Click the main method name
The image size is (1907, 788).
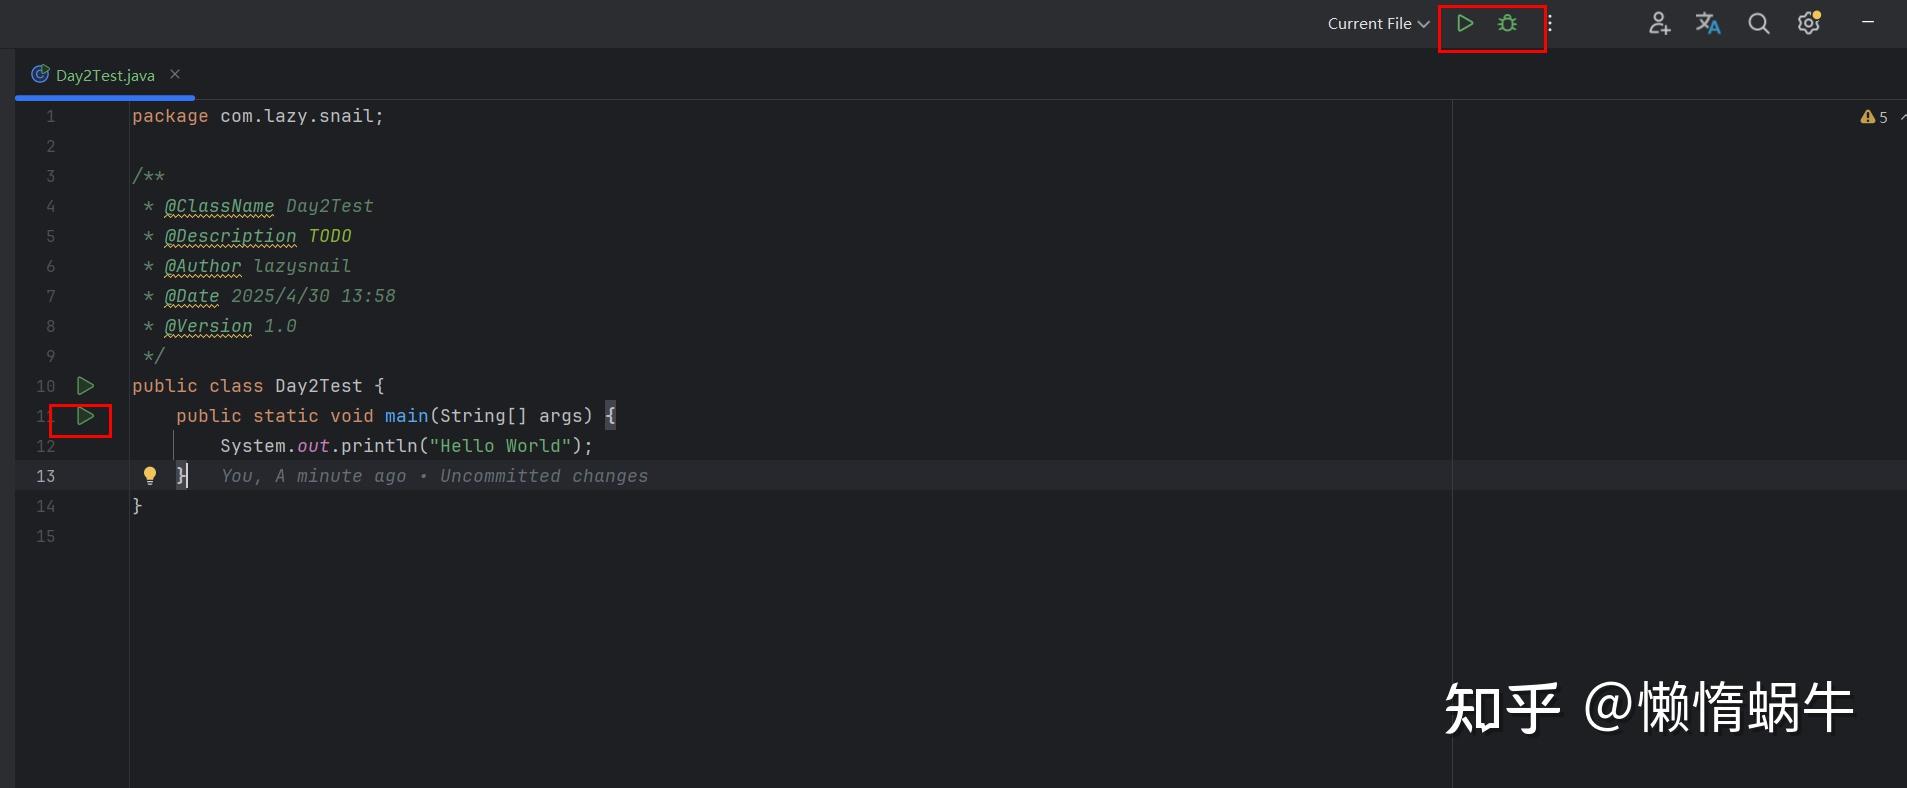406,416
